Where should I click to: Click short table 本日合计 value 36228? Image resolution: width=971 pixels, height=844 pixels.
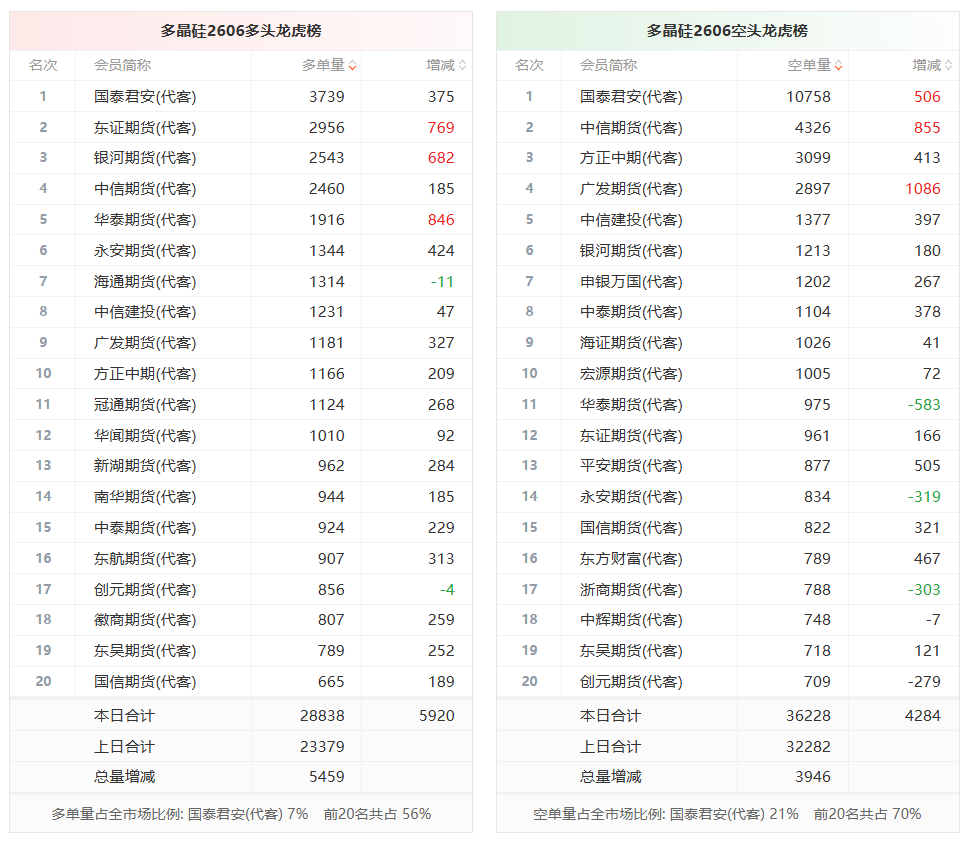808,716
